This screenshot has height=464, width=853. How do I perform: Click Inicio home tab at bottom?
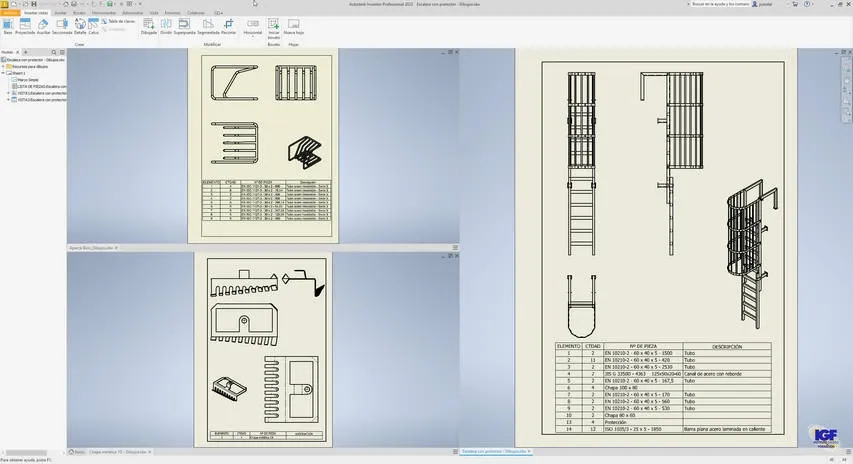[x=77, y=452]
